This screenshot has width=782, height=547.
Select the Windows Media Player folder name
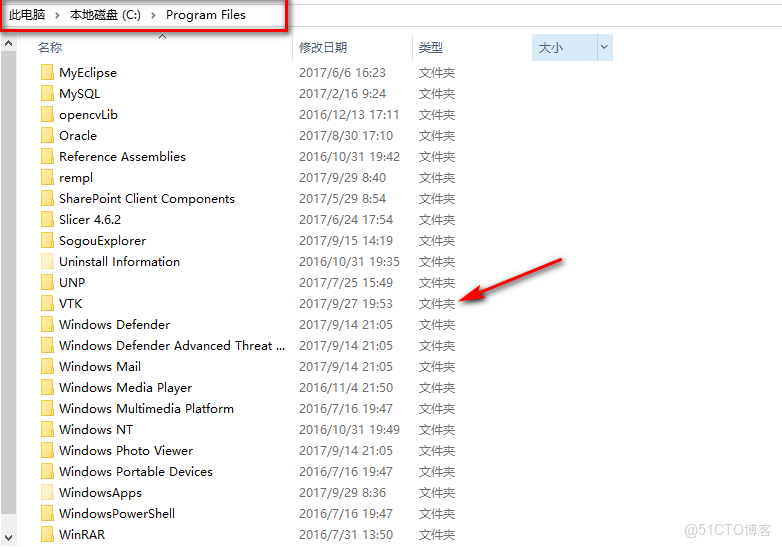(125, 387)
